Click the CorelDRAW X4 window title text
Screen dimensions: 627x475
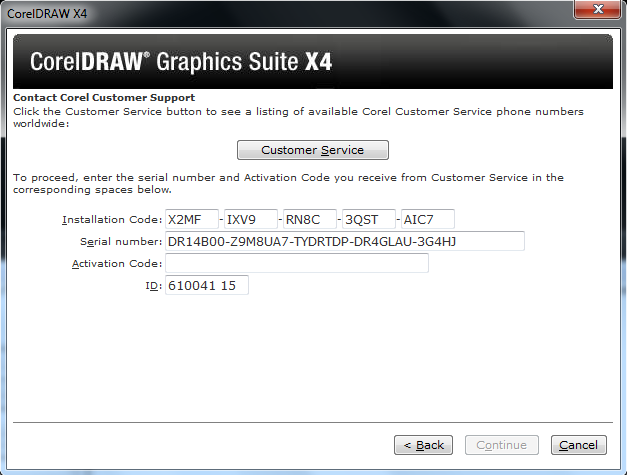[47, 14]
